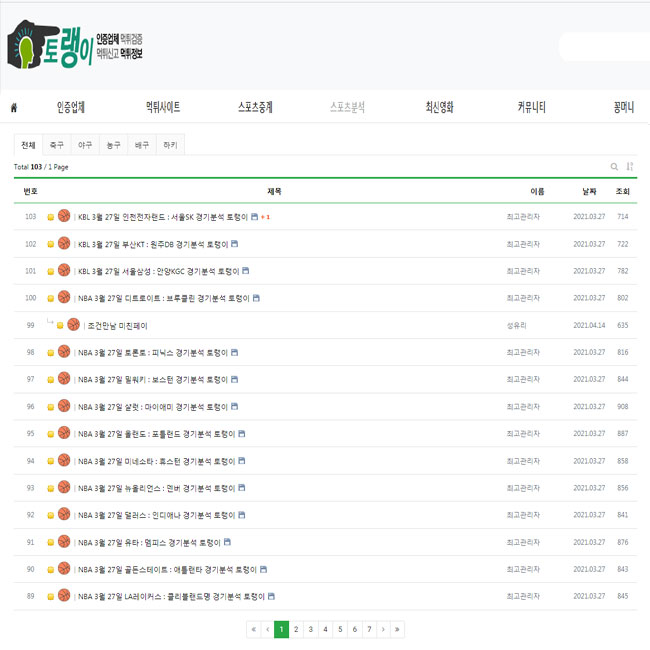Click basketball icon on post 99
Image resolution: width=650 pixels, height=650 pixels.
click(73, 325)
